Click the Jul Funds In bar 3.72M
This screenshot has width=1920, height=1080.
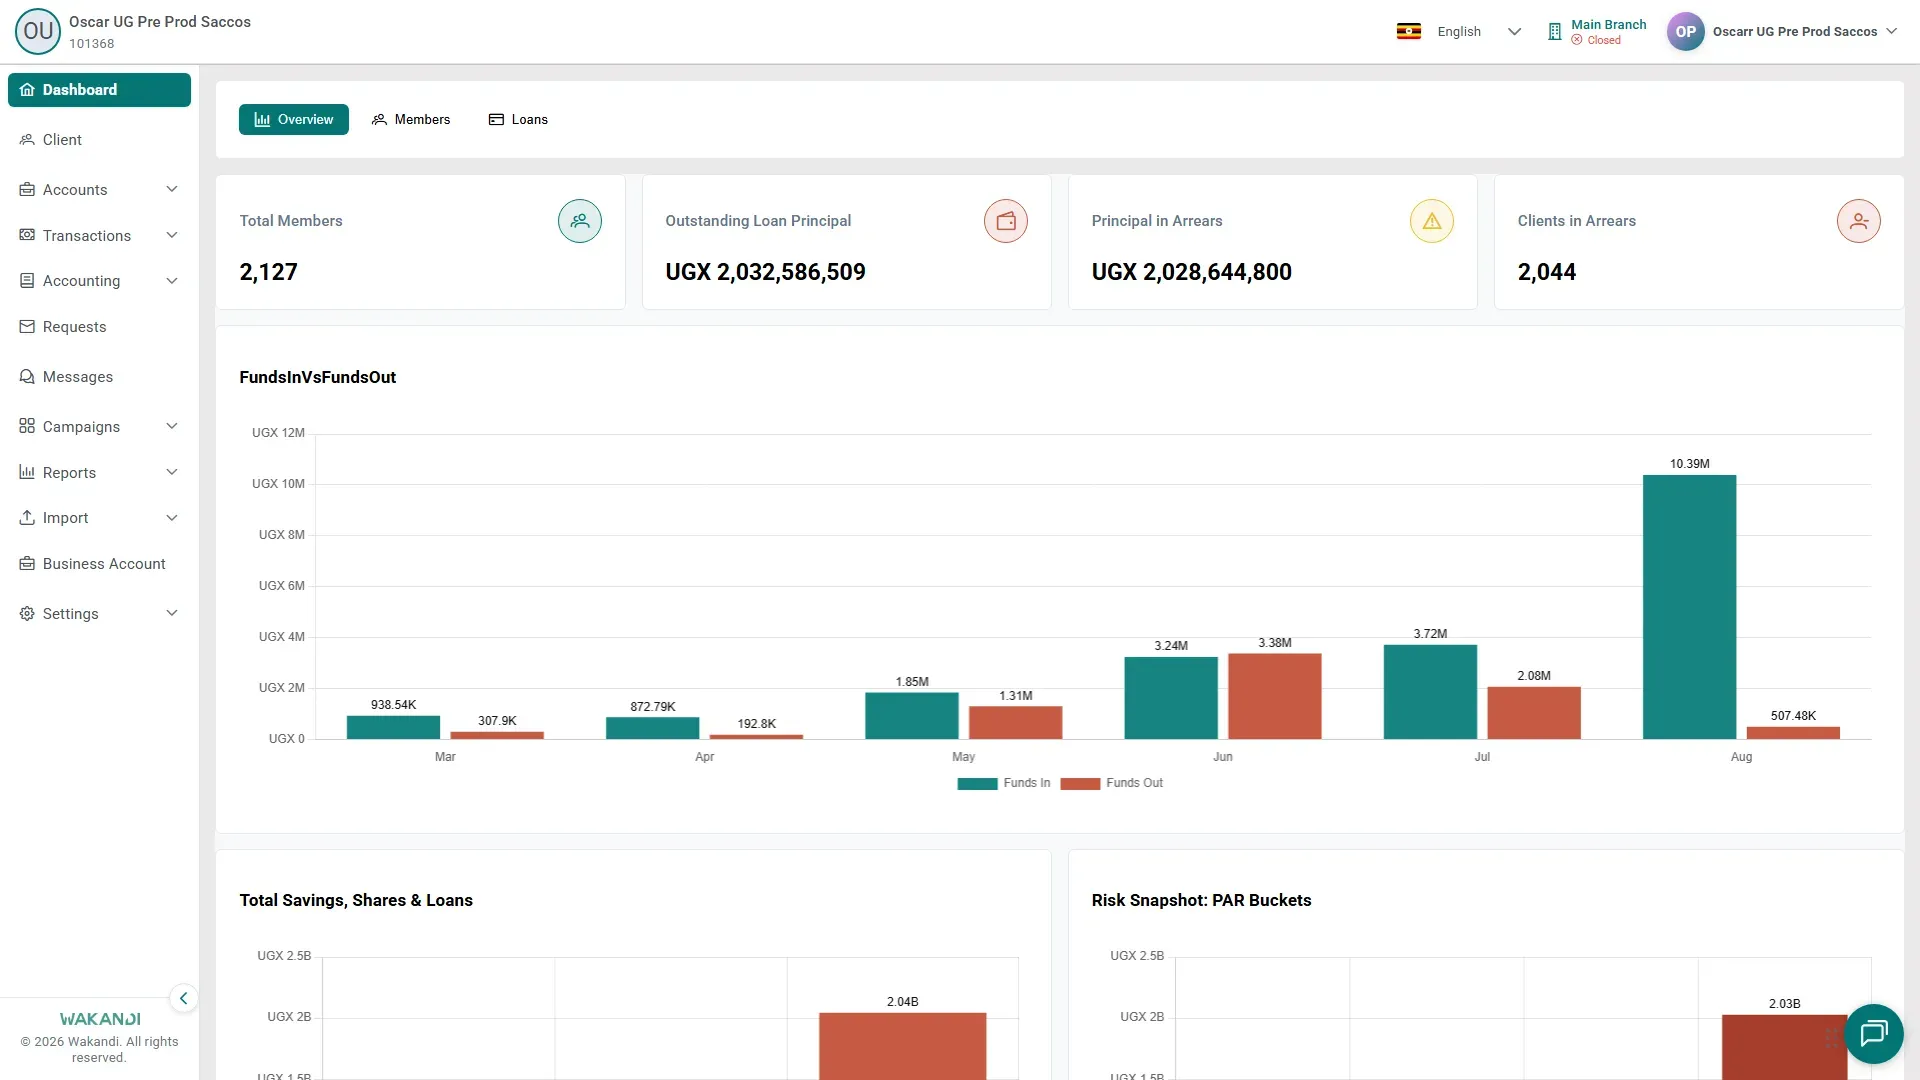pyautogui.click(x=1430, y=692)
